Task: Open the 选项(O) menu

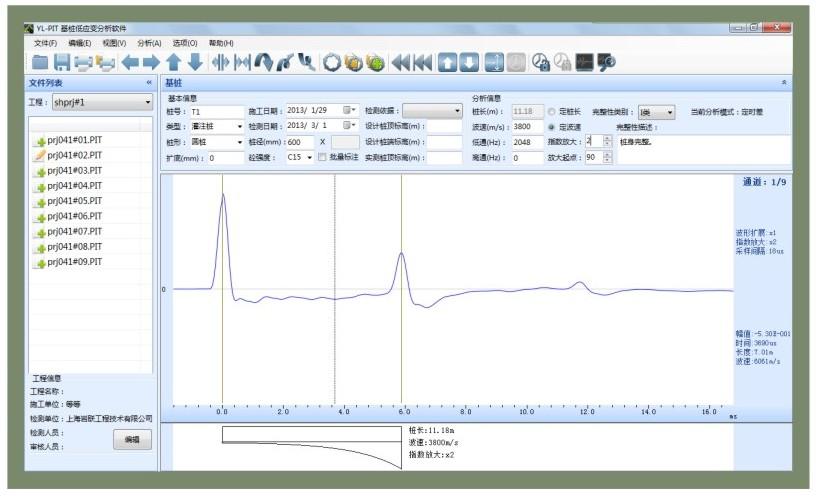Action: click(185, 43)
